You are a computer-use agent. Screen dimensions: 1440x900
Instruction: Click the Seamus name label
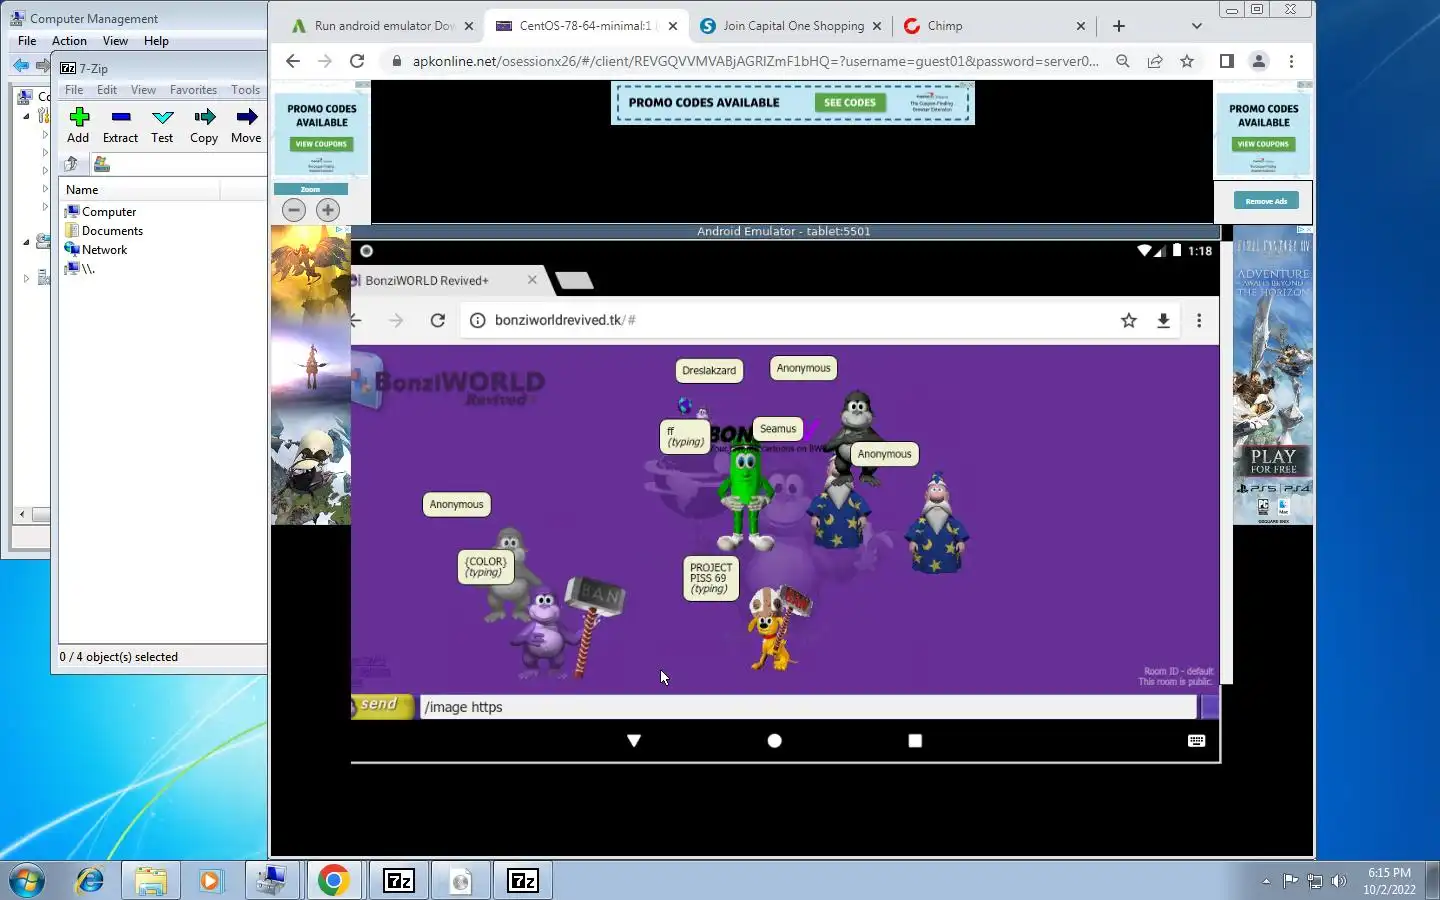coord(778,429)
